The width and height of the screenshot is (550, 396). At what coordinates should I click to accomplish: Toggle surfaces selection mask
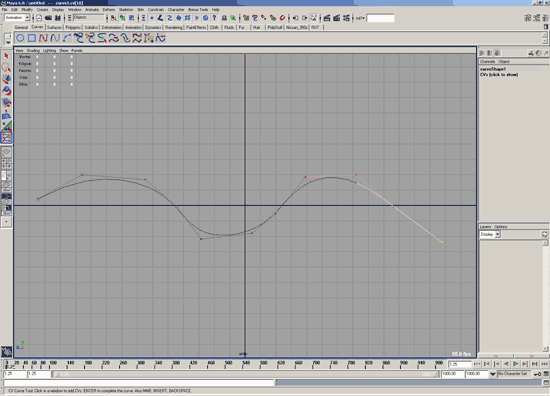pos(179,18)
